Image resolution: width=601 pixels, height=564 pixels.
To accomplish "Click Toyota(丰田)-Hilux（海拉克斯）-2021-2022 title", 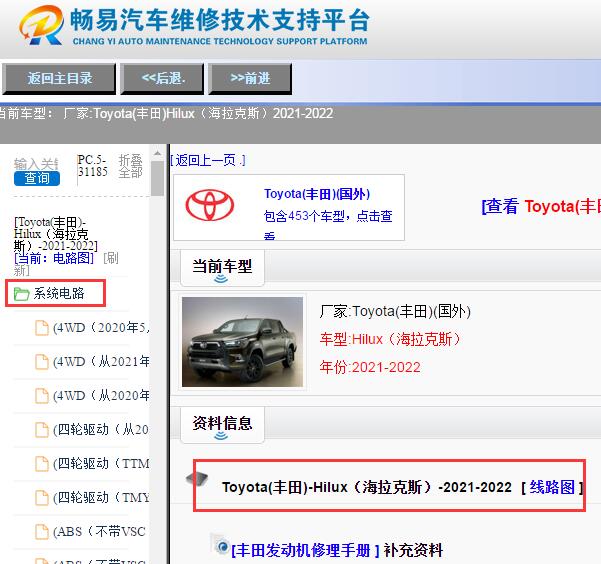I will point(367,487).
